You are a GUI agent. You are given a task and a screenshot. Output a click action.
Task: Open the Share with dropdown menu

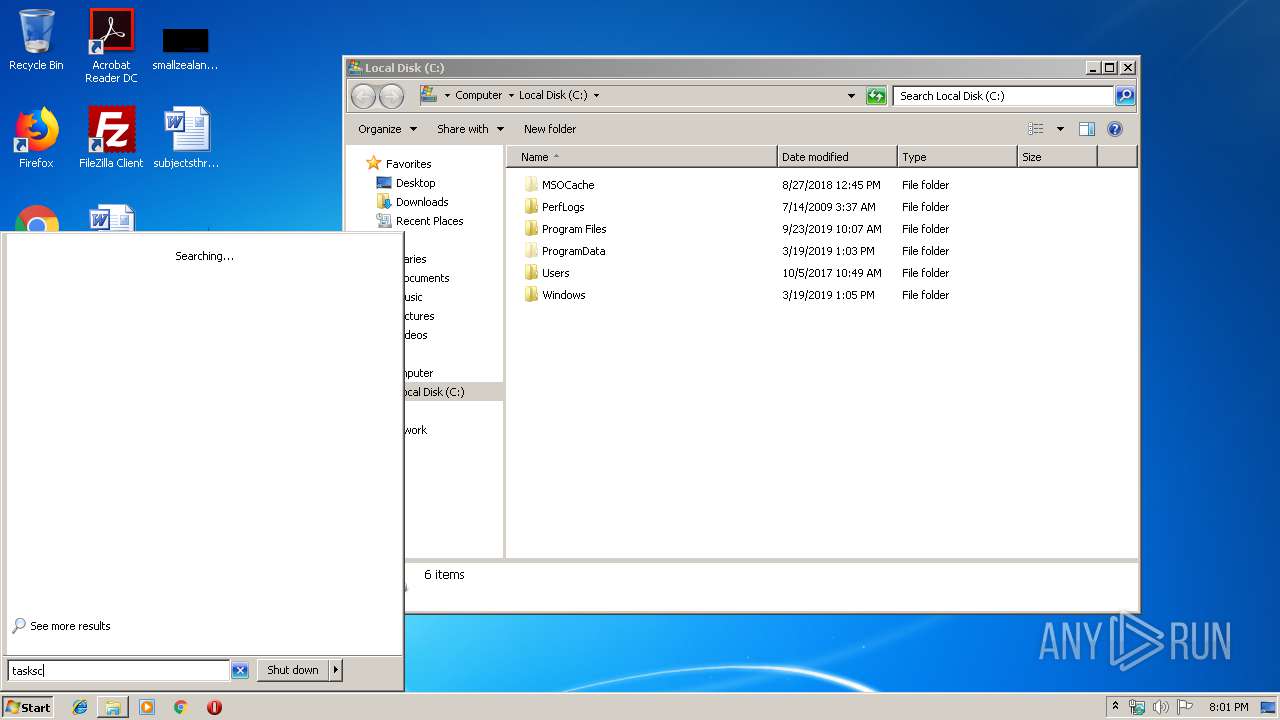pos(470,129)
